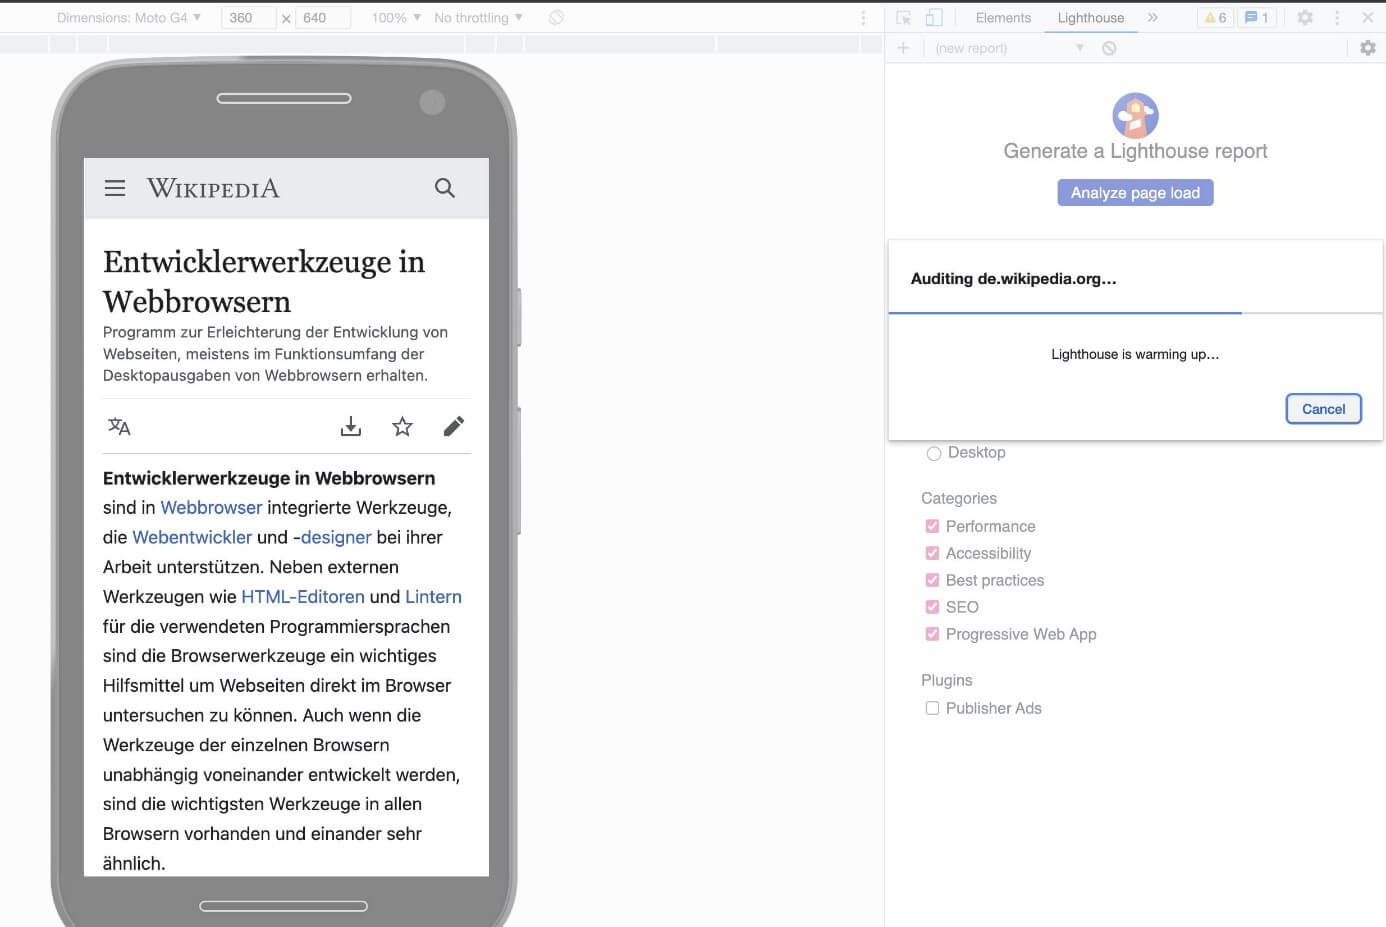1386x927 pixels.
Task: Open the article language selector icon
Action: point(119,427)
